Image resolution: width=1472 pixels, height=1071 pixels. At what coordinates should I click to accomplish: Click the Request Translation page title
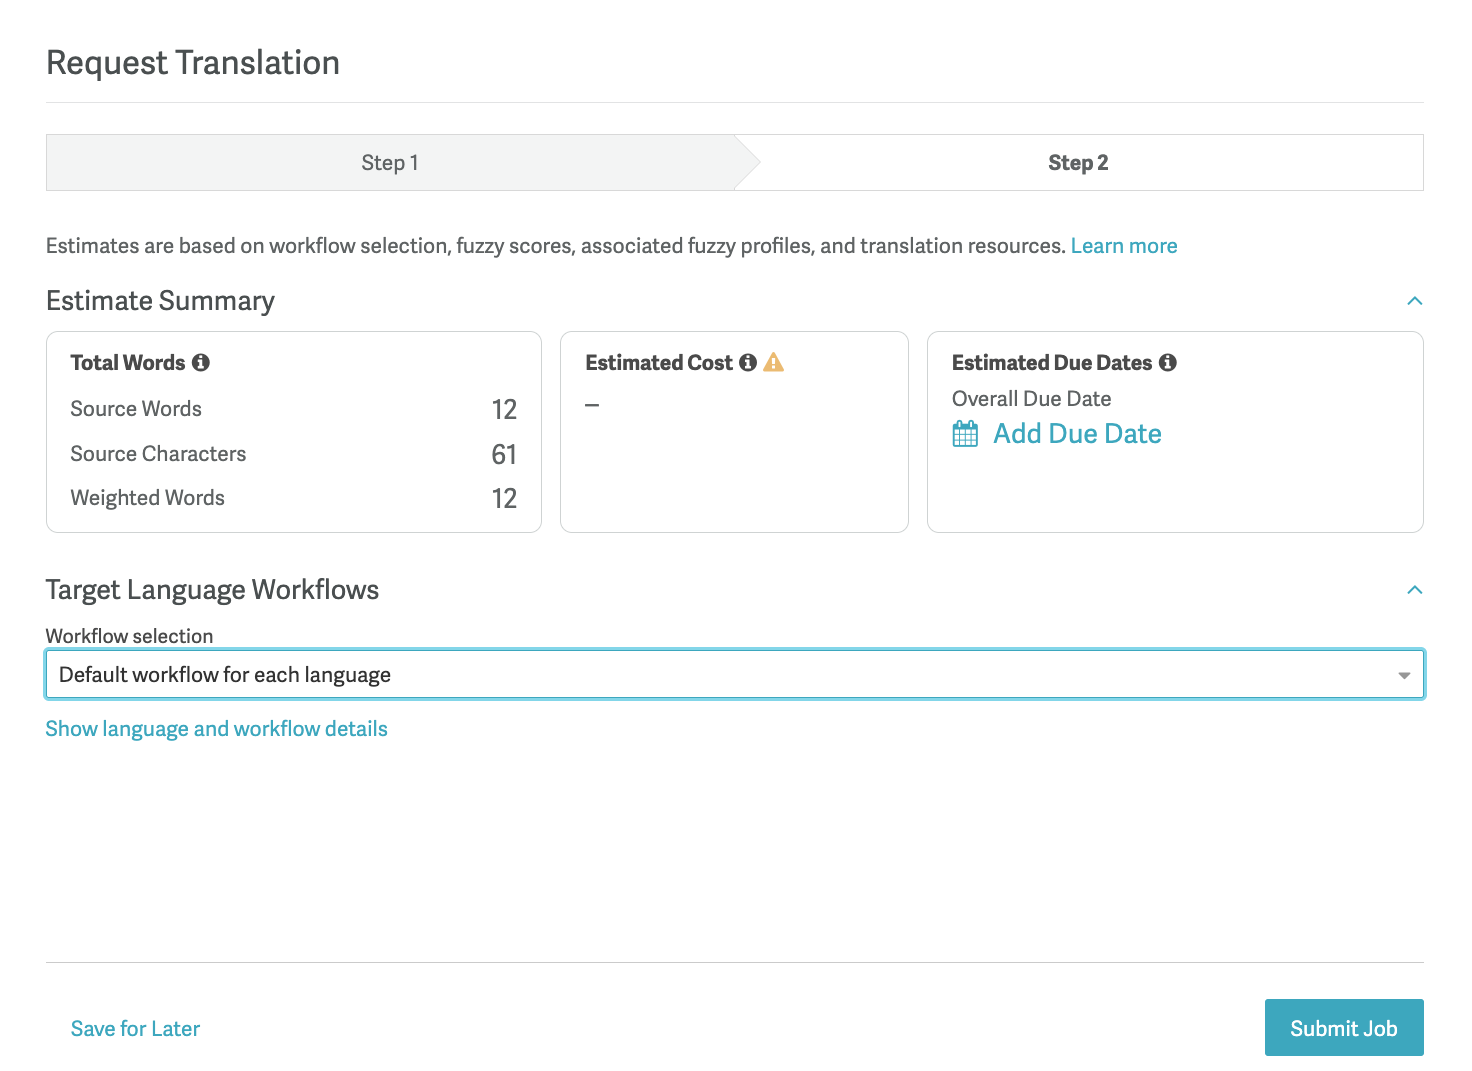coord(193,63)
